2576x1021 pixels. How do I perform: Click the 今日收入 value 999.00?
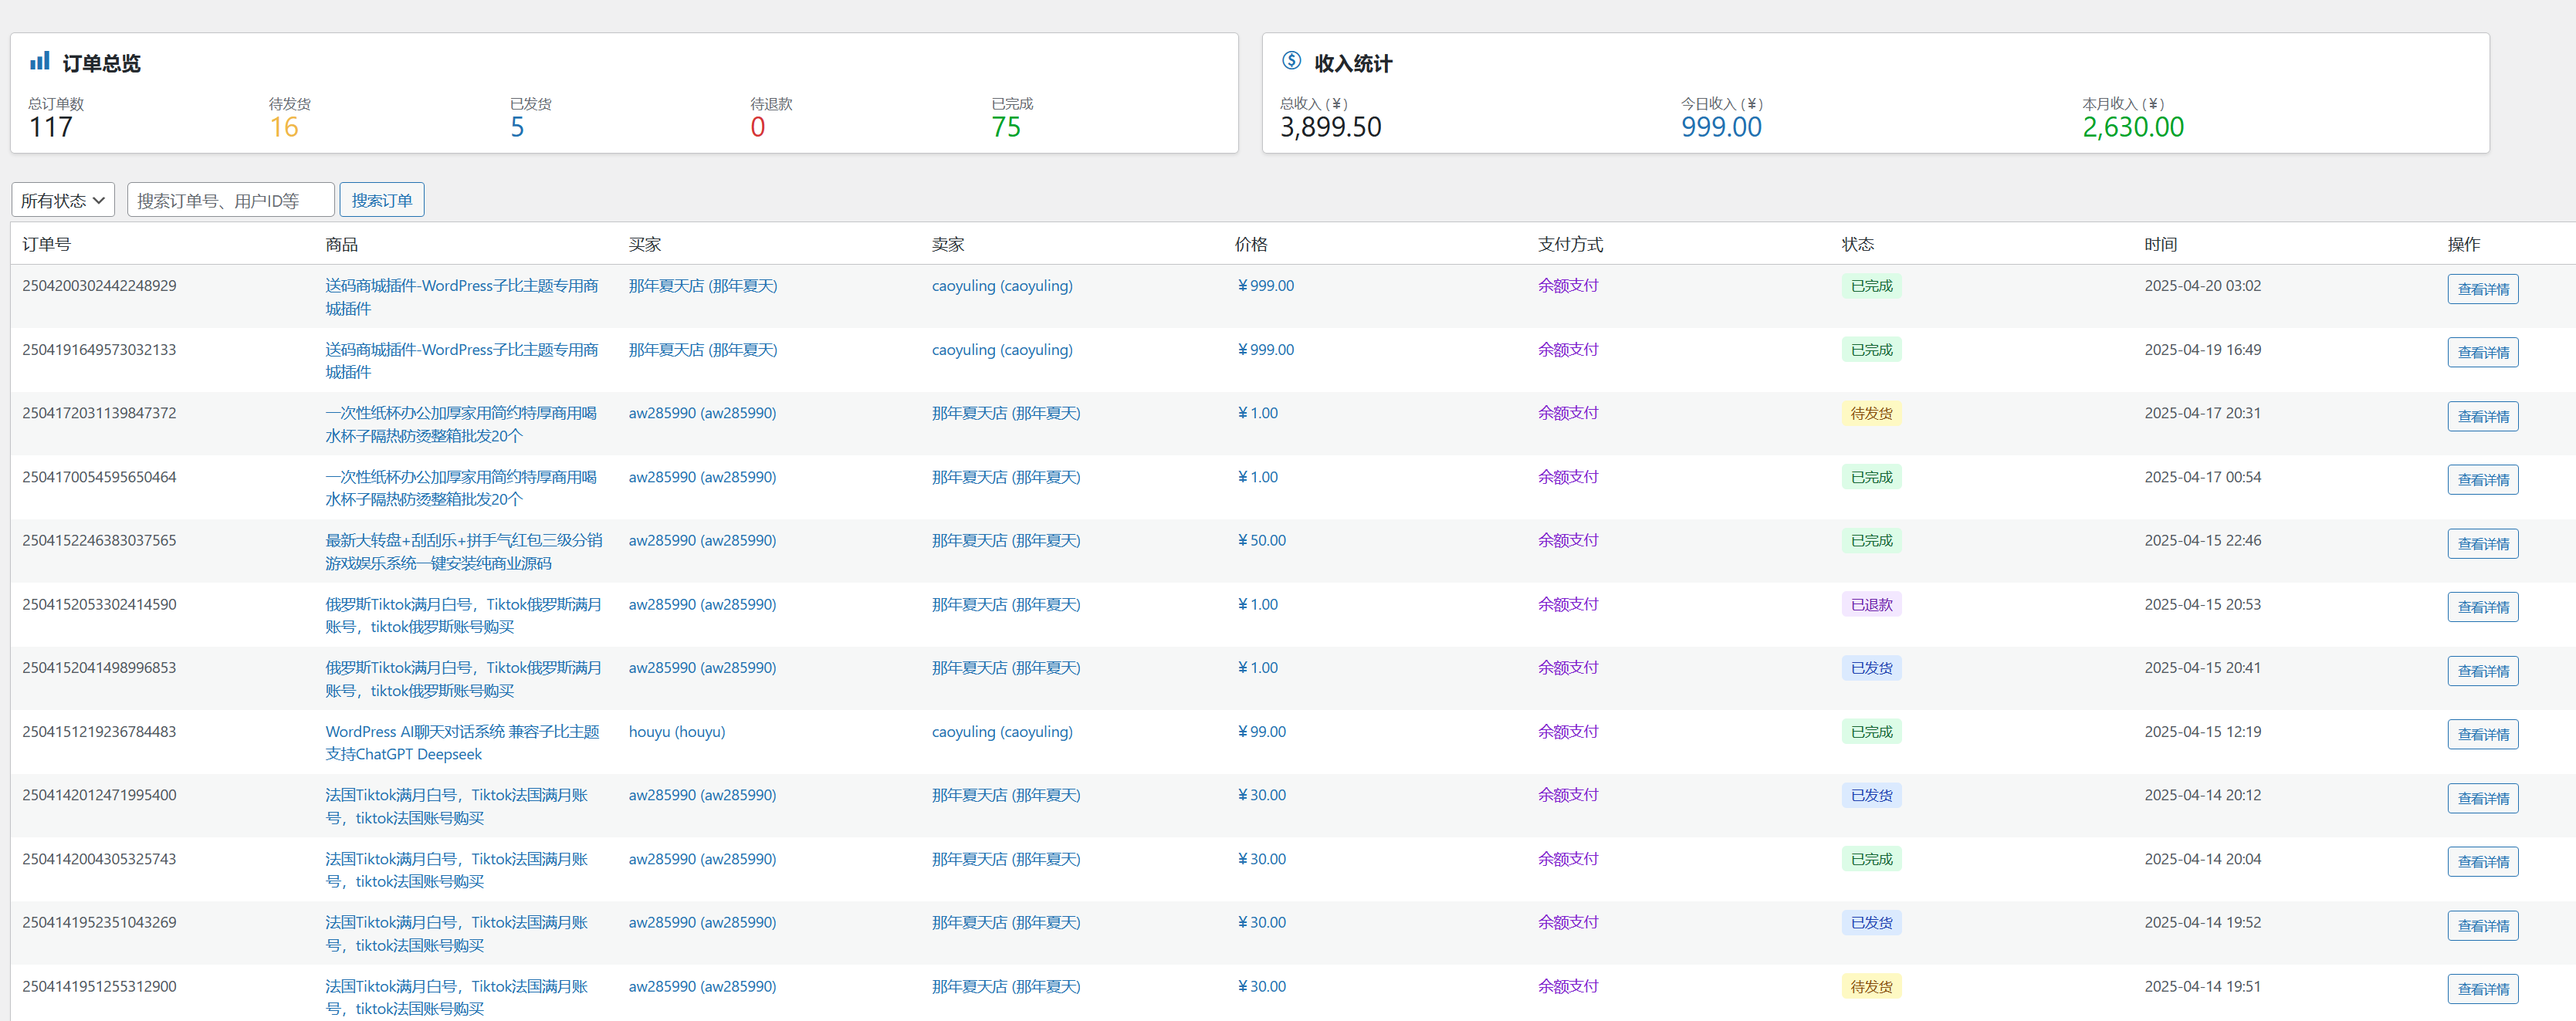[x=1721, y=127]
